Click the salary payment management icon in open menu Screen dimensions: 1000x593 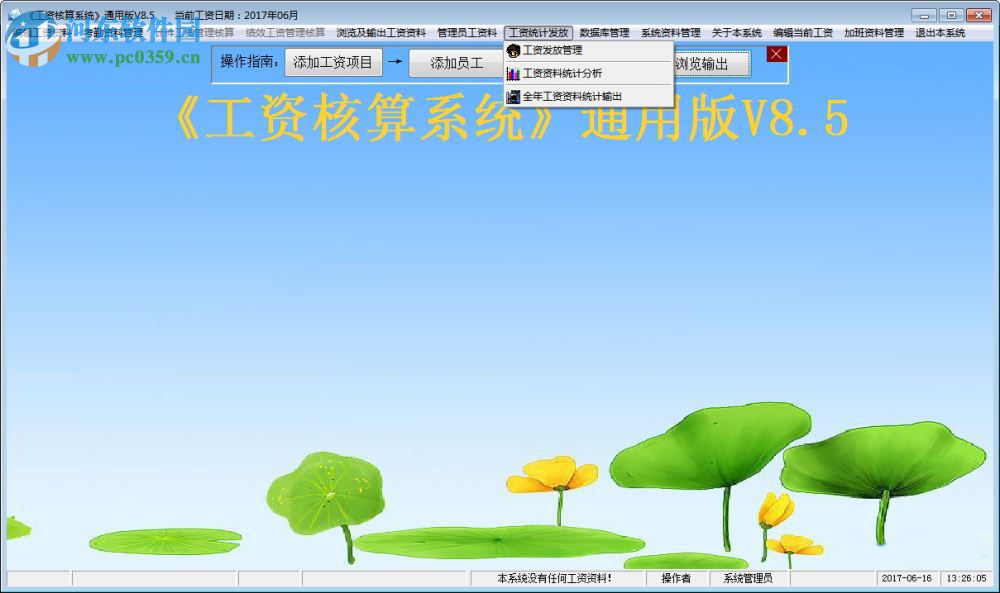(513, 50)
